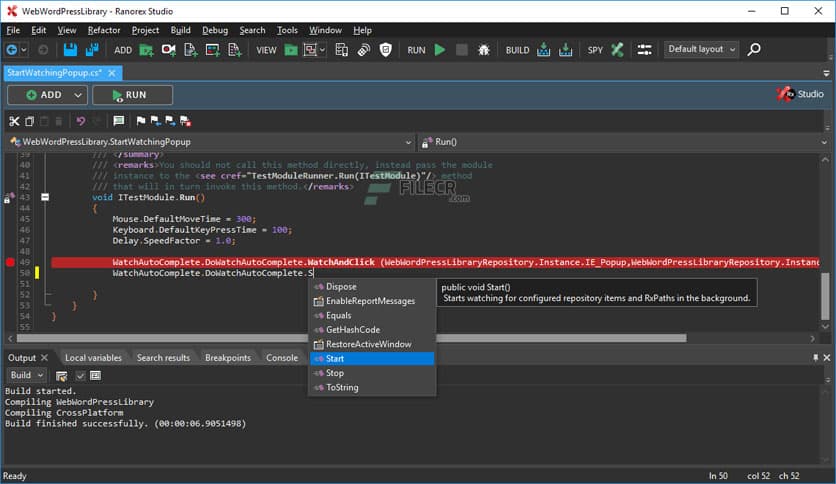Open the settings sliders icon
Image resolution: width=836 pixels, height=484 pixels.
tap(645, 50)
